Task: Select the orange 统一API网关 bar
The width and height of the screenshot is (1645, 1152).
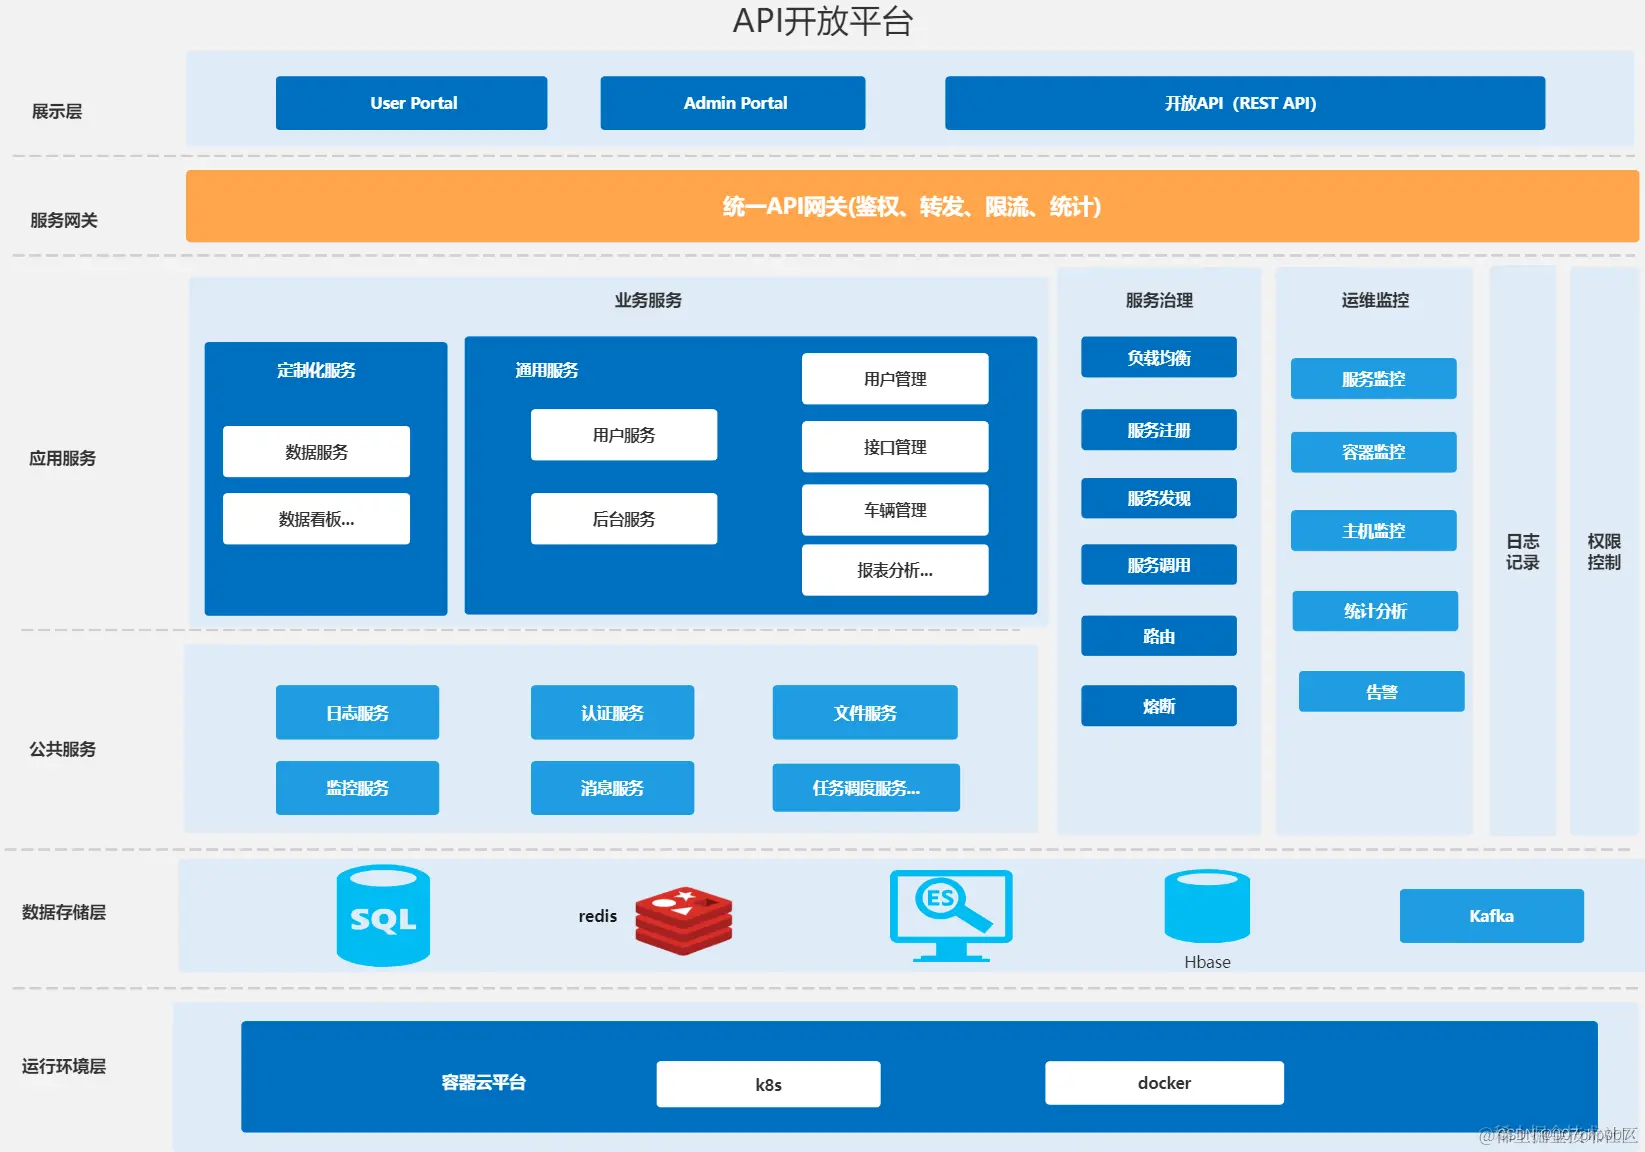Action: (x=912, y=206)
